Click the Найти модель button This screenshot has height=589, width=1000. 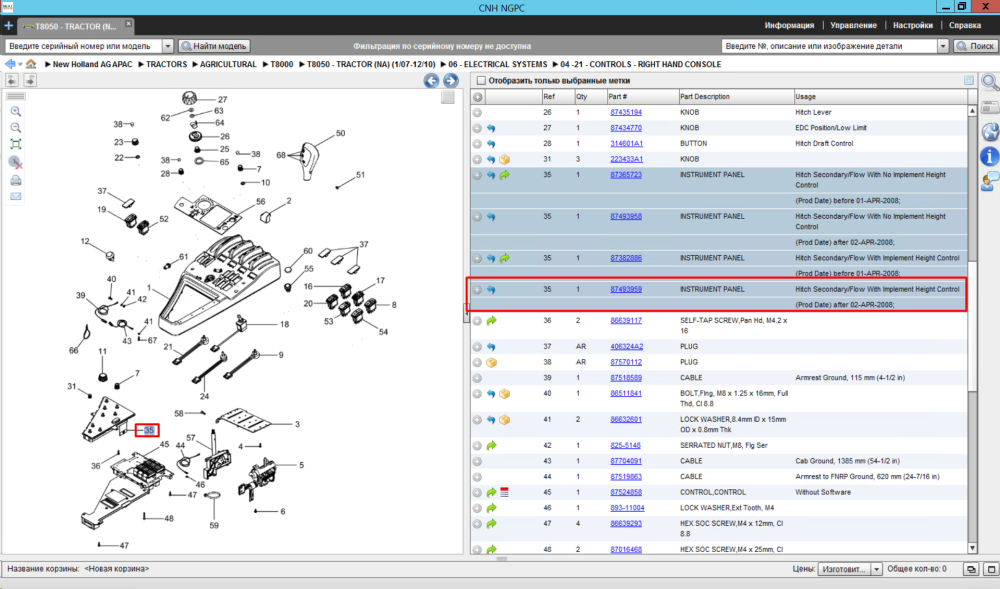coord(214,46)
